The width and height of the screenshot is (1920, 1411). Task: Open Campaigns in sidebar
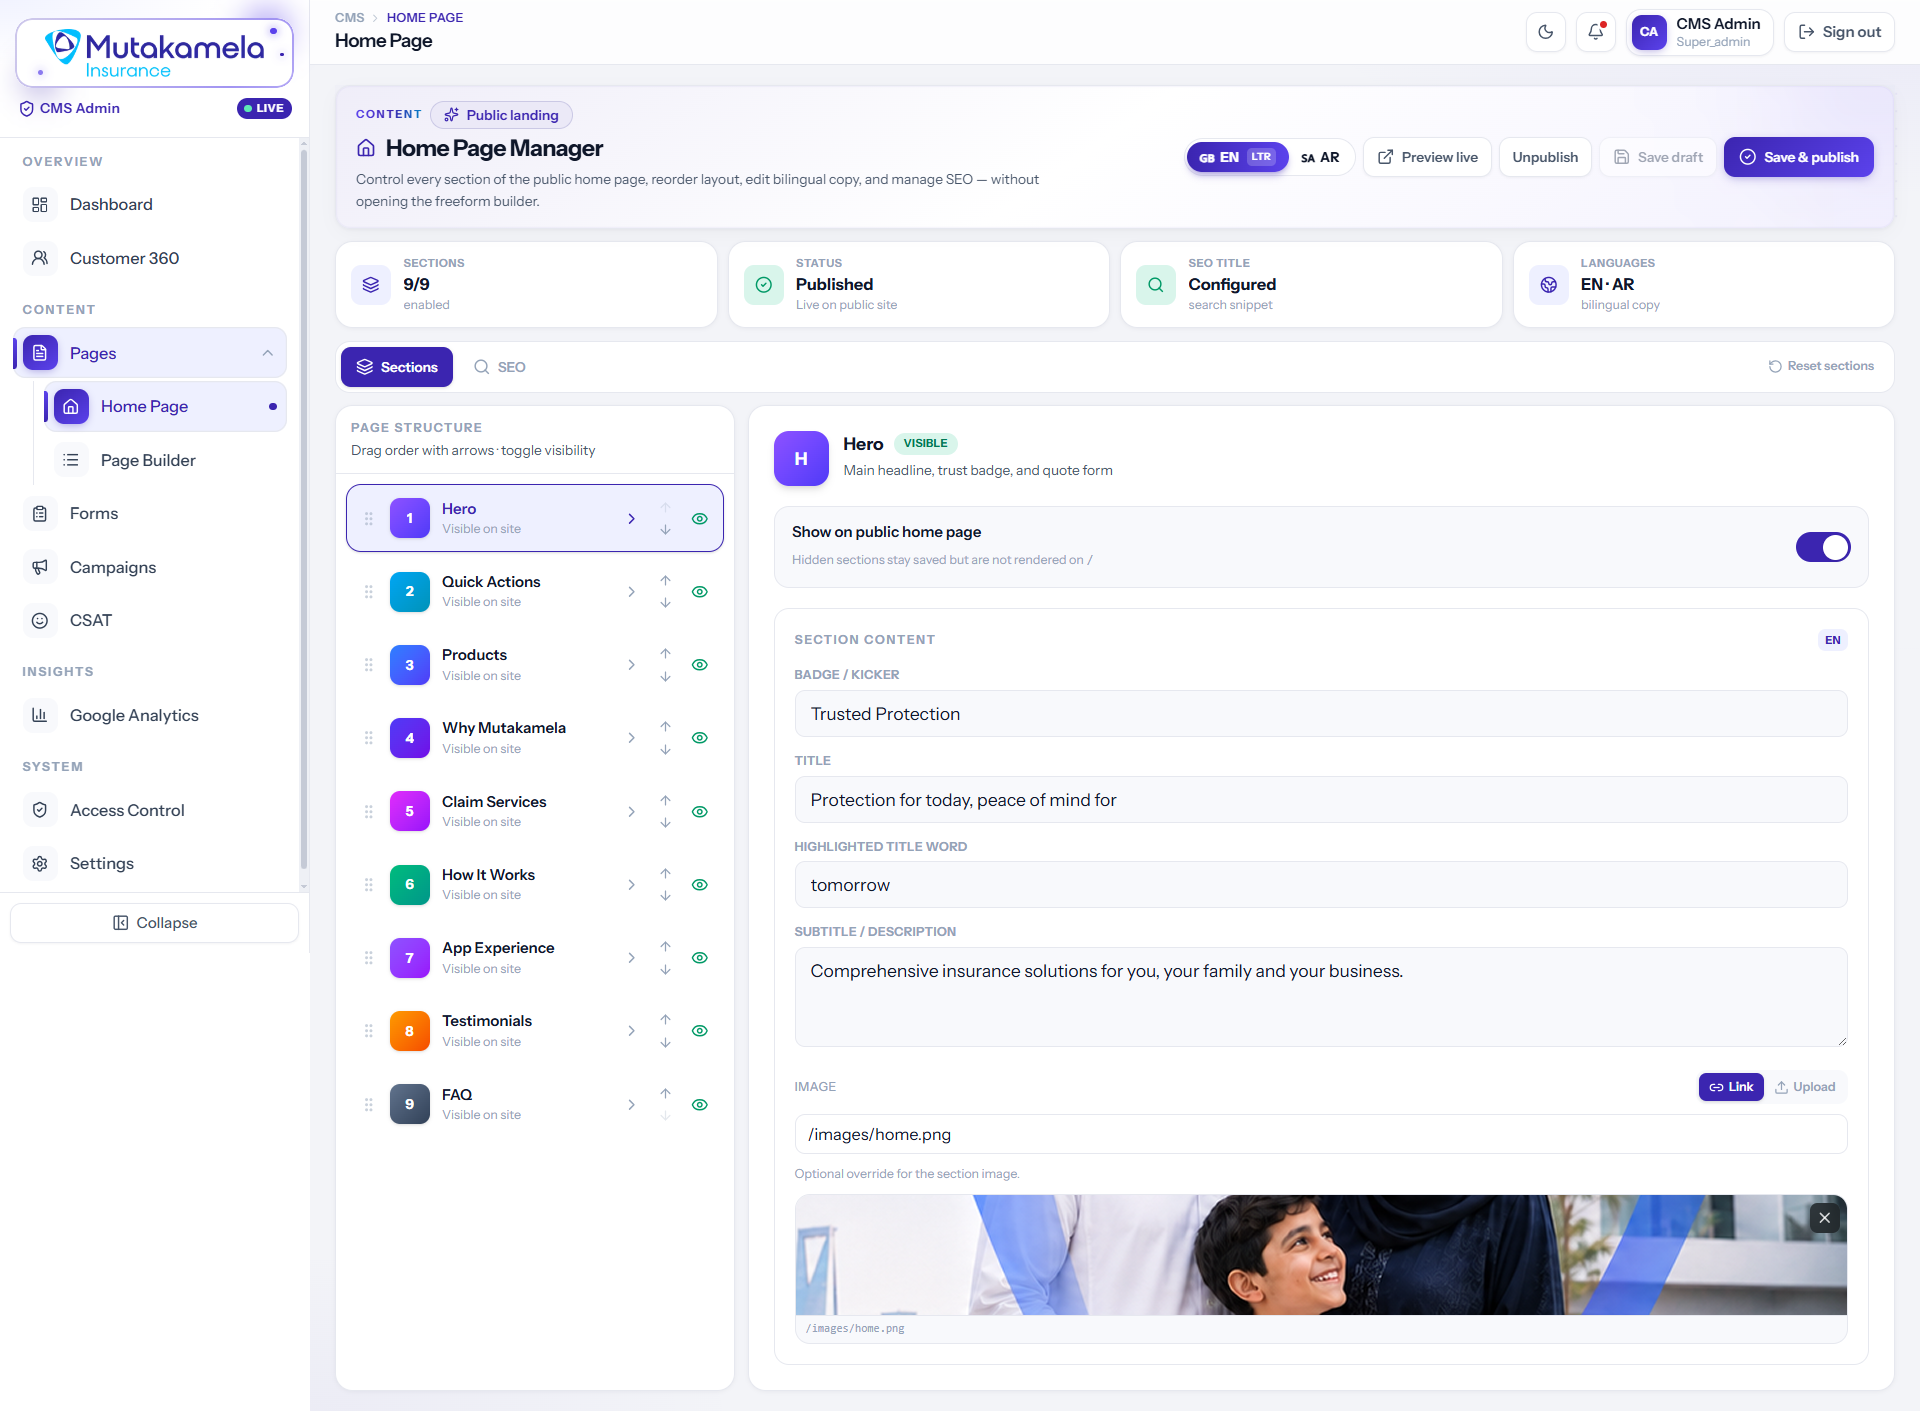(x=150, y=567)
